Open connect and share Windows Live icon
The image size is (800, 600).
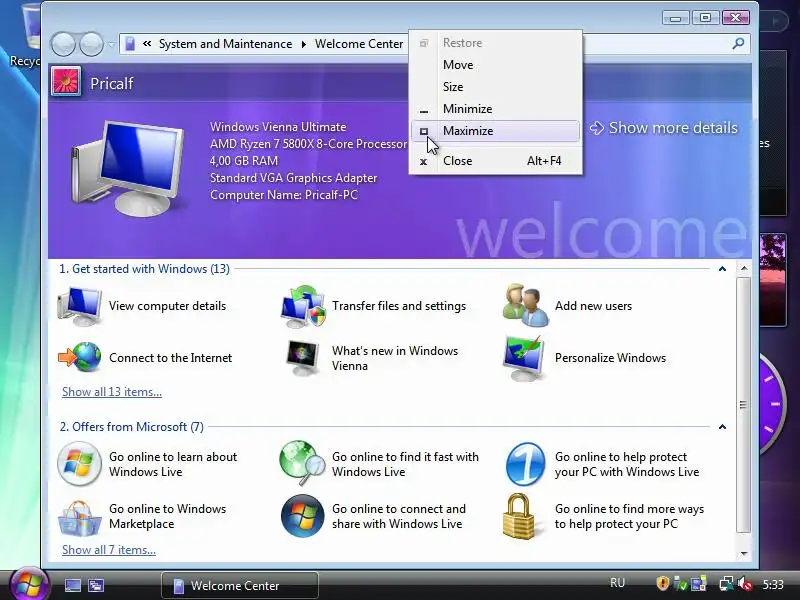pyautogui.click(x=303, y=516)
